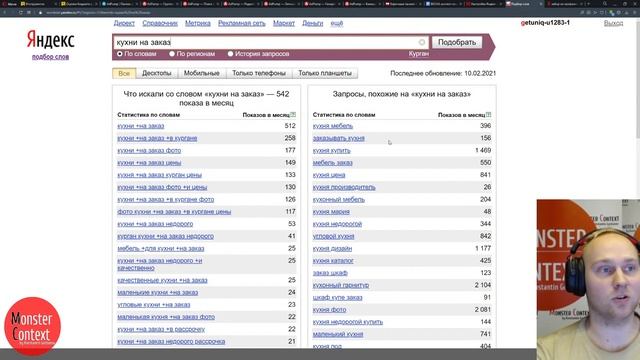
Task: Switch to the 'Мобильные' tab
Action: (202, 73)
